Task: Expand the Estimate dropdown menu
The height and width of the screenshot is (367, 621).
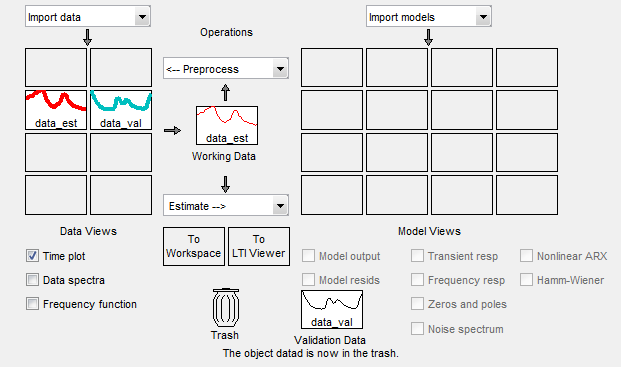Action: tap(226, 205)
